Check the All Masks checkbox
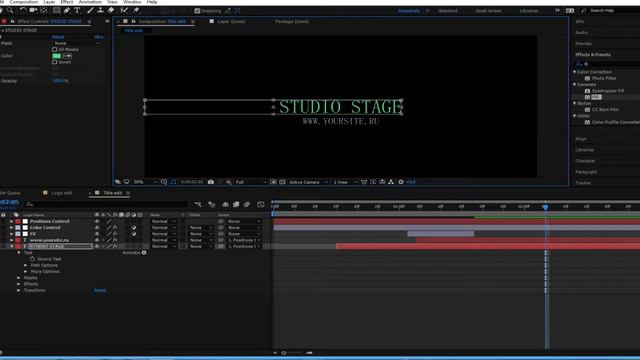Screen dimensions: 640x360 coord(55,49)
